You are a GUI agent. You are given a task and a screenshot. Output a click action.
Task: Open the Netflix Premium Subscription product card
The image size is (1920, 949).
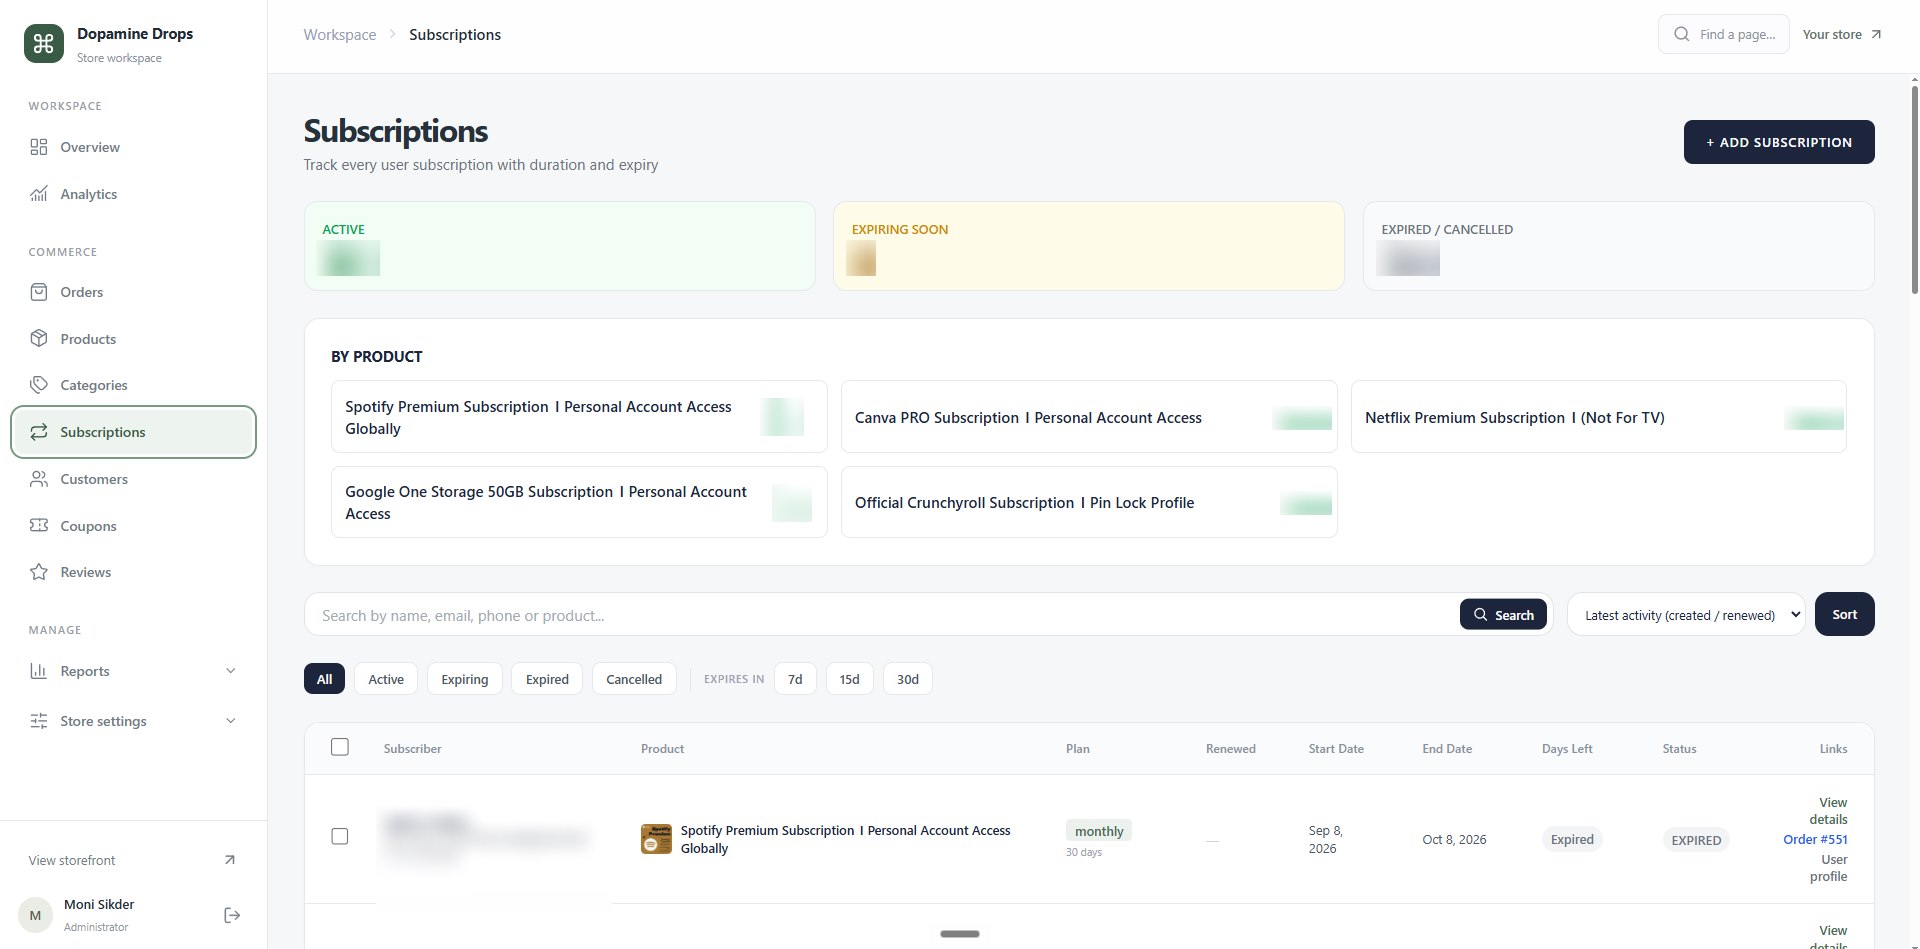tap(1598, 417)
